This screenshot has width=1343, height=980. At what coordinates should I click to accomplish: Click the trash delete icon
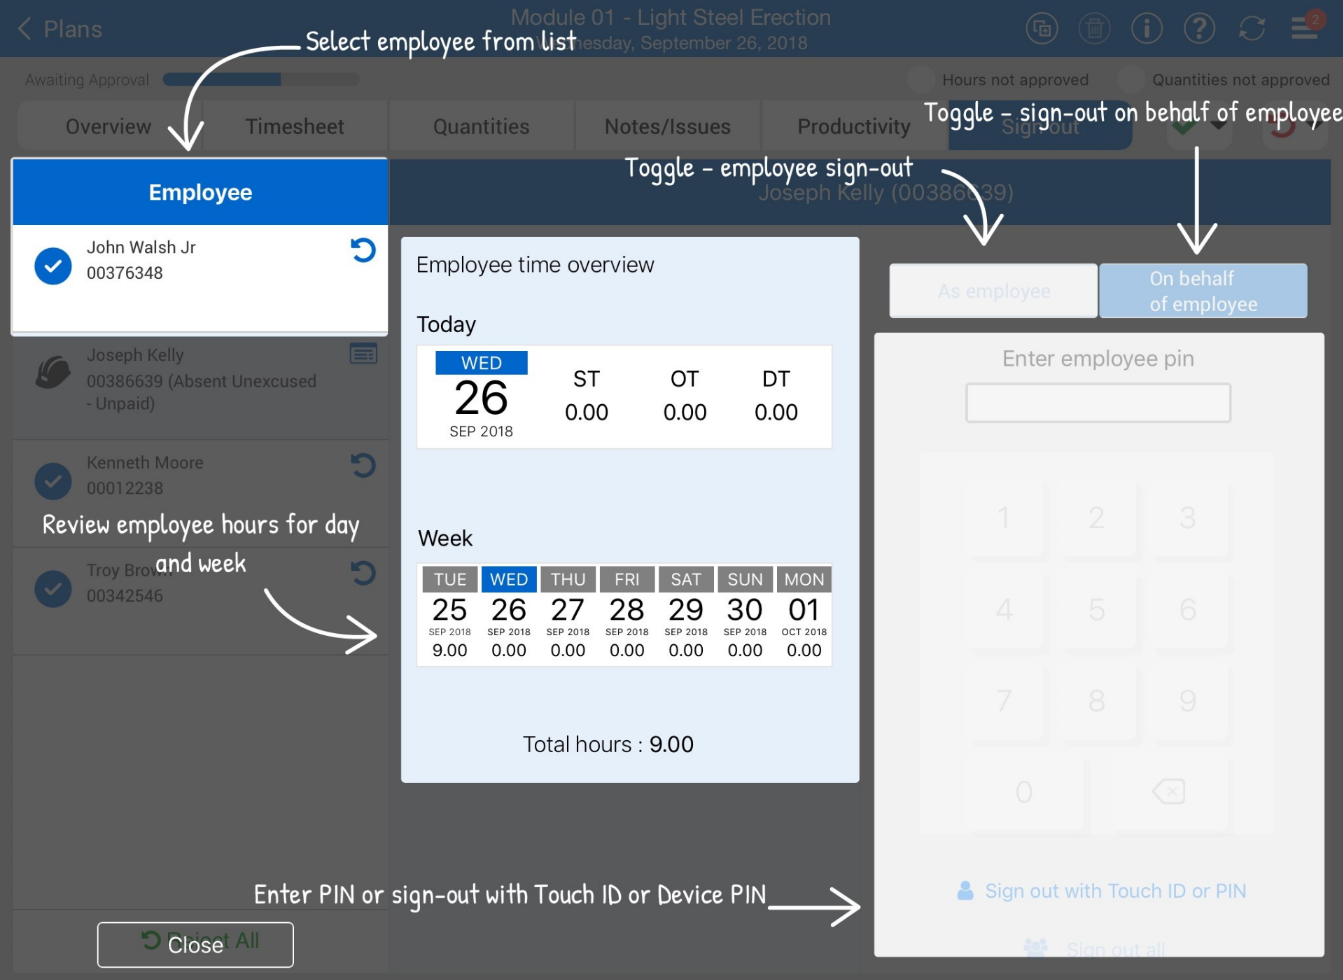point(1095,29)
